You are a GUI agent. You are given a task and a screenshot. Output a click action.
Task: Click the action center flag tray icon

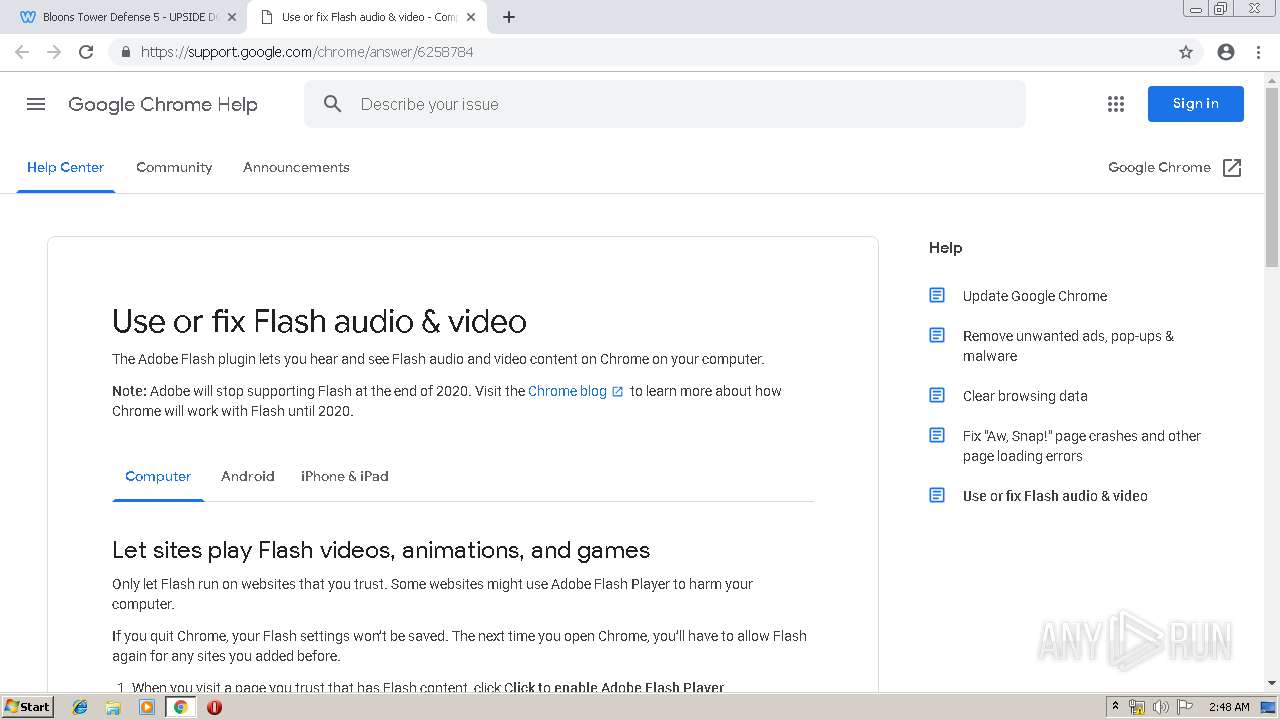(1185, 707)
